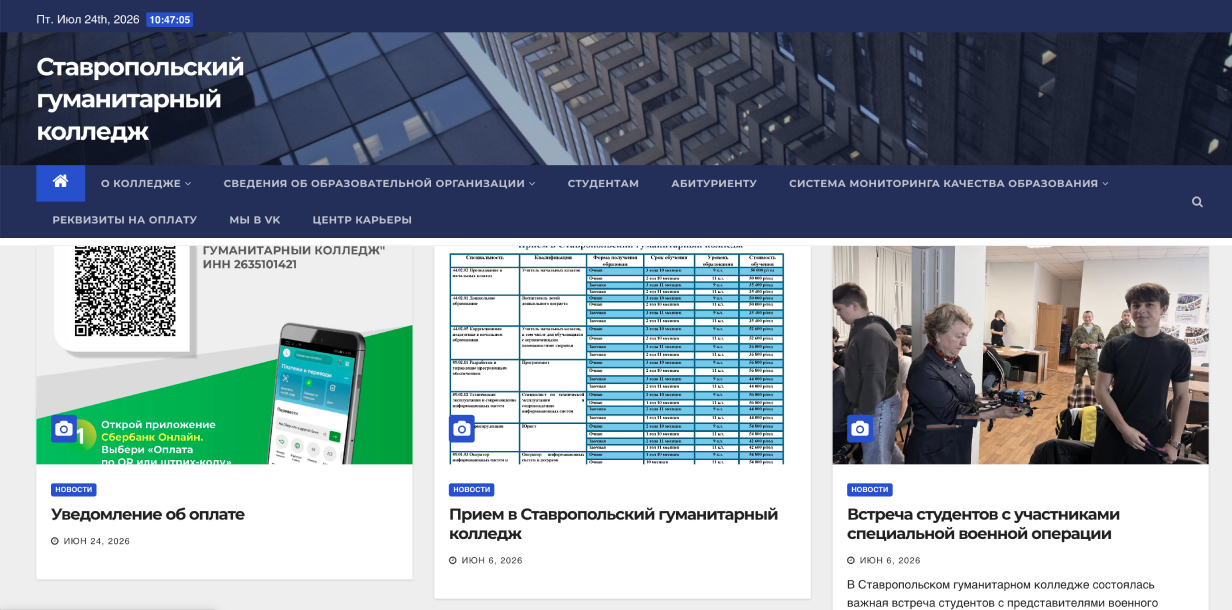Viewport: 1232px width, 610px height.
Task: Click clock icon beside Июн 24, 2026
Action: (x=54, y=541)
